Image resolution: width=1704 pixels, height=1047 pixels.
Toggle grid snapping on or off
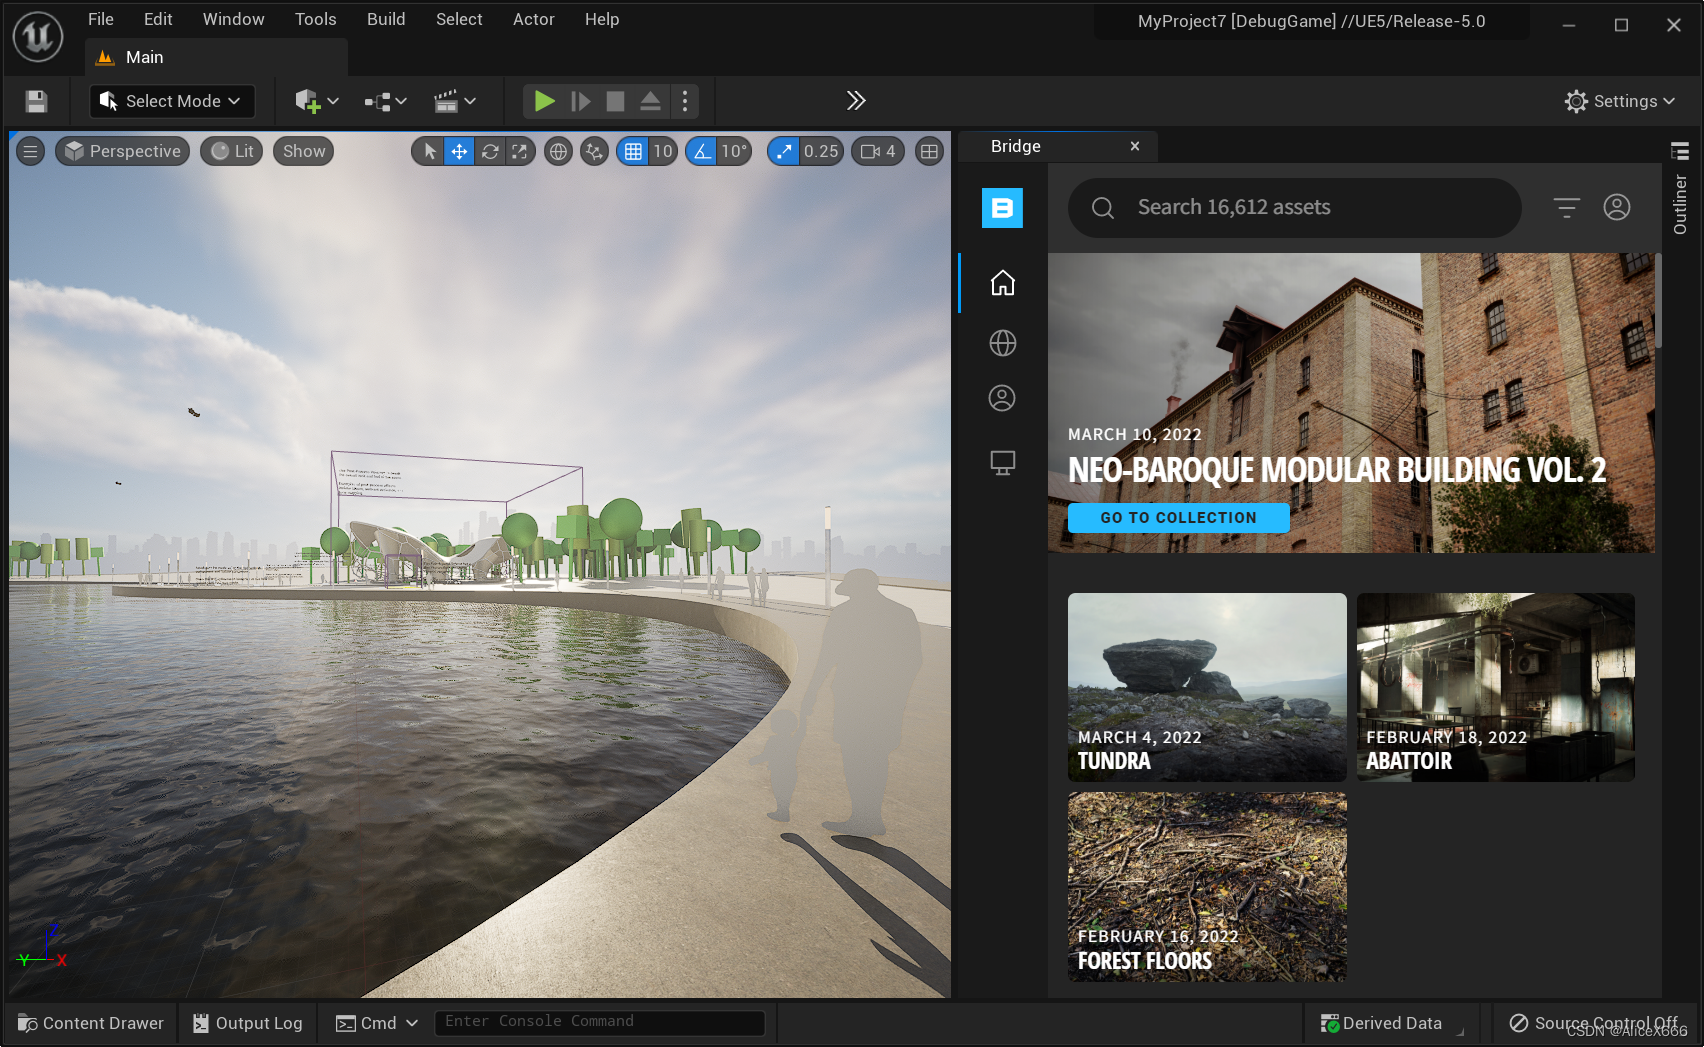[633, 151]
